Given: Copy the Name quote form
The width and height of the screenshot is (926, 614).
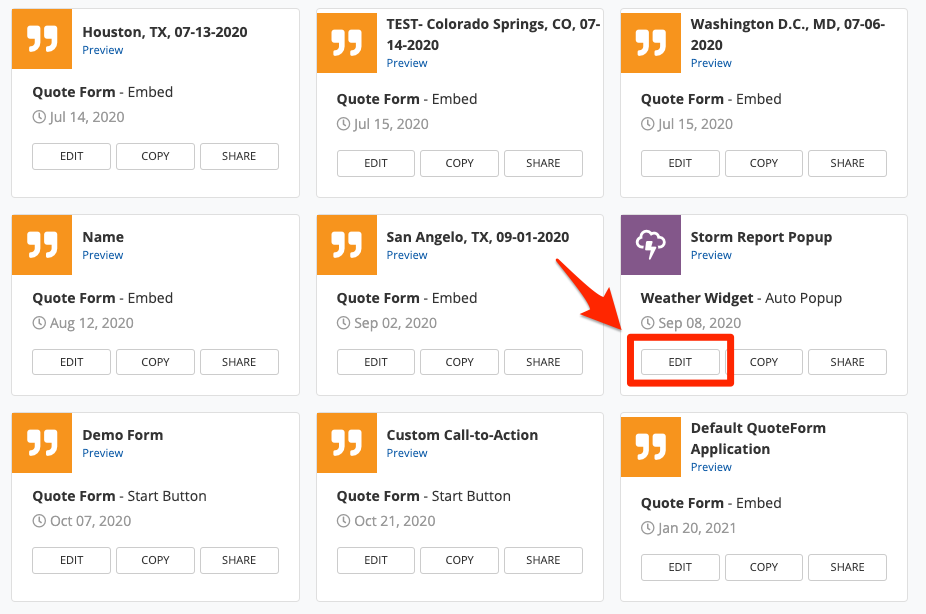Looking at the screenshot, I should (x=155, y=362).
